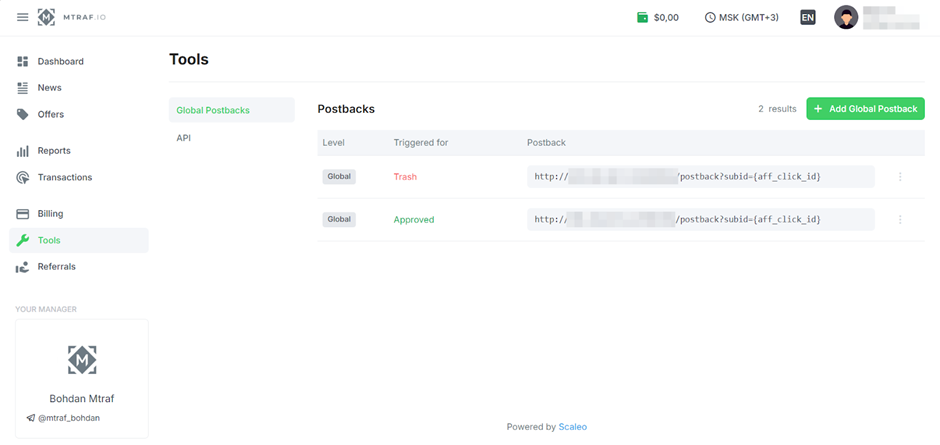The height and width of the screenshot is (445, 940).
Task: Click the Offers tag icon
Action: coord(23,115)
